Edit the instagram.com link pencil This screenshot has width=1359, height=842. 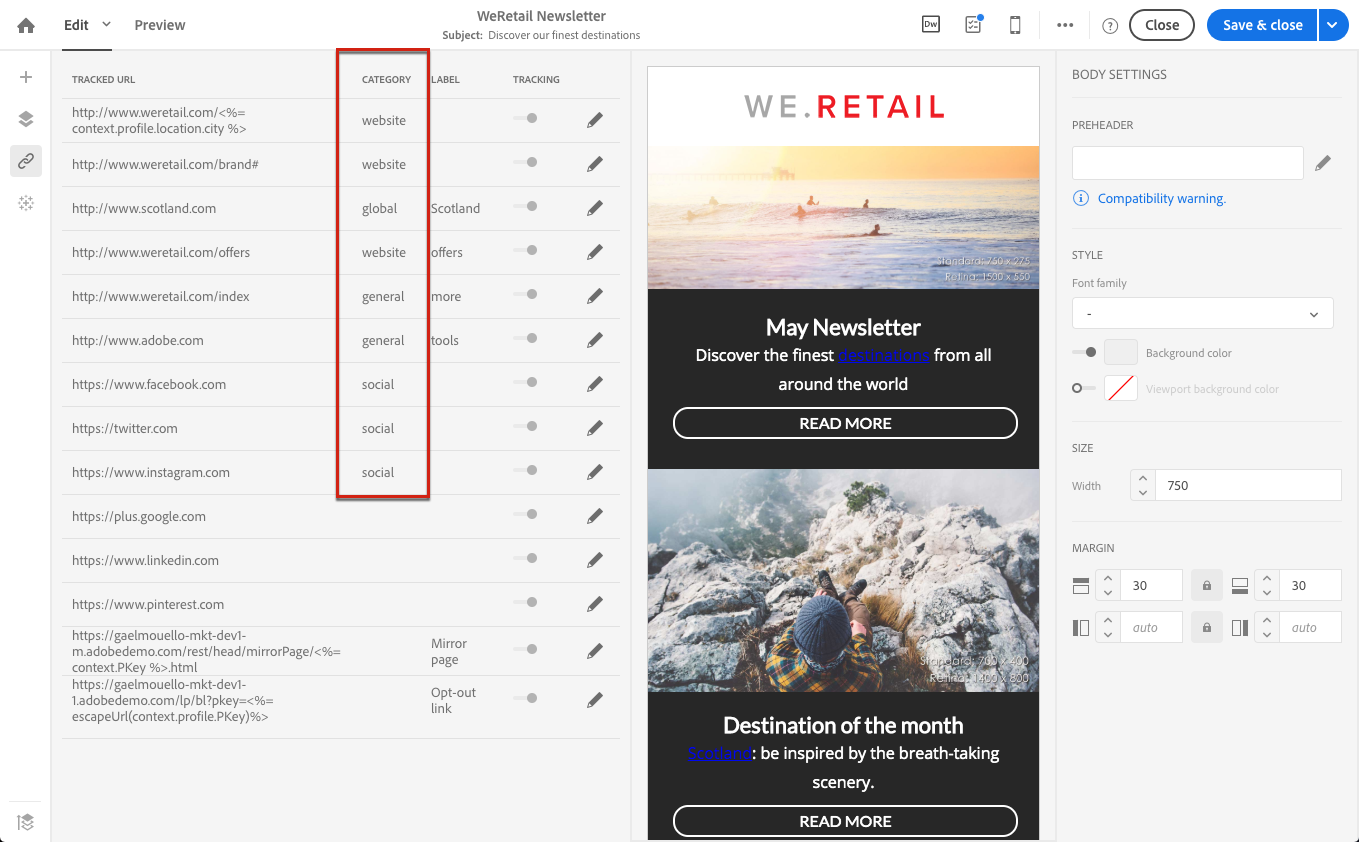coord(595,472)
